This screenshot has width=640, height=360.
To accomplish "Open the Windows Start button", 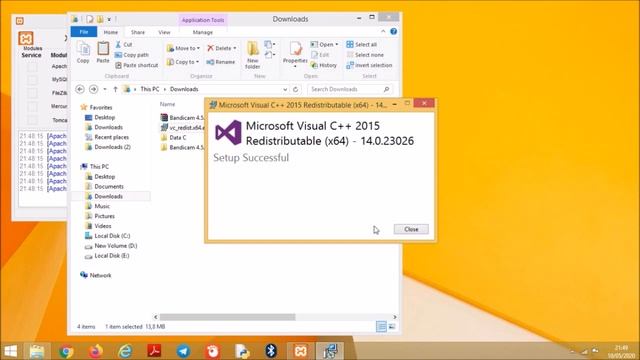I will 10,351.
